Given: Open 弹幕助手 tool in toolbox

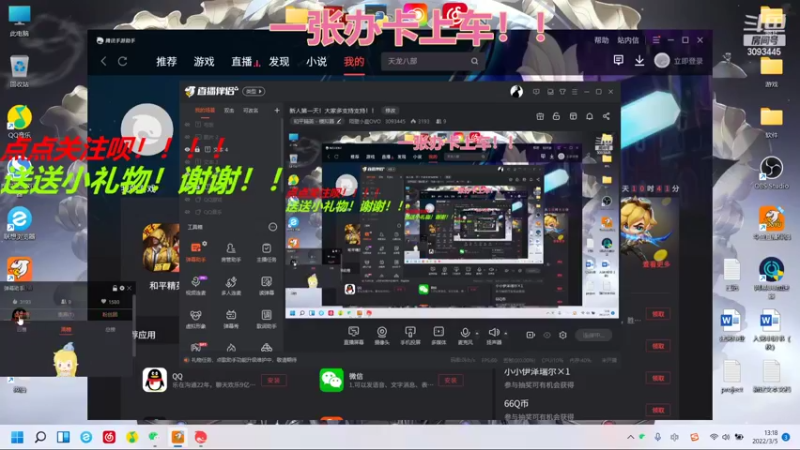Looking at the screenshot, I should [196, 252].
